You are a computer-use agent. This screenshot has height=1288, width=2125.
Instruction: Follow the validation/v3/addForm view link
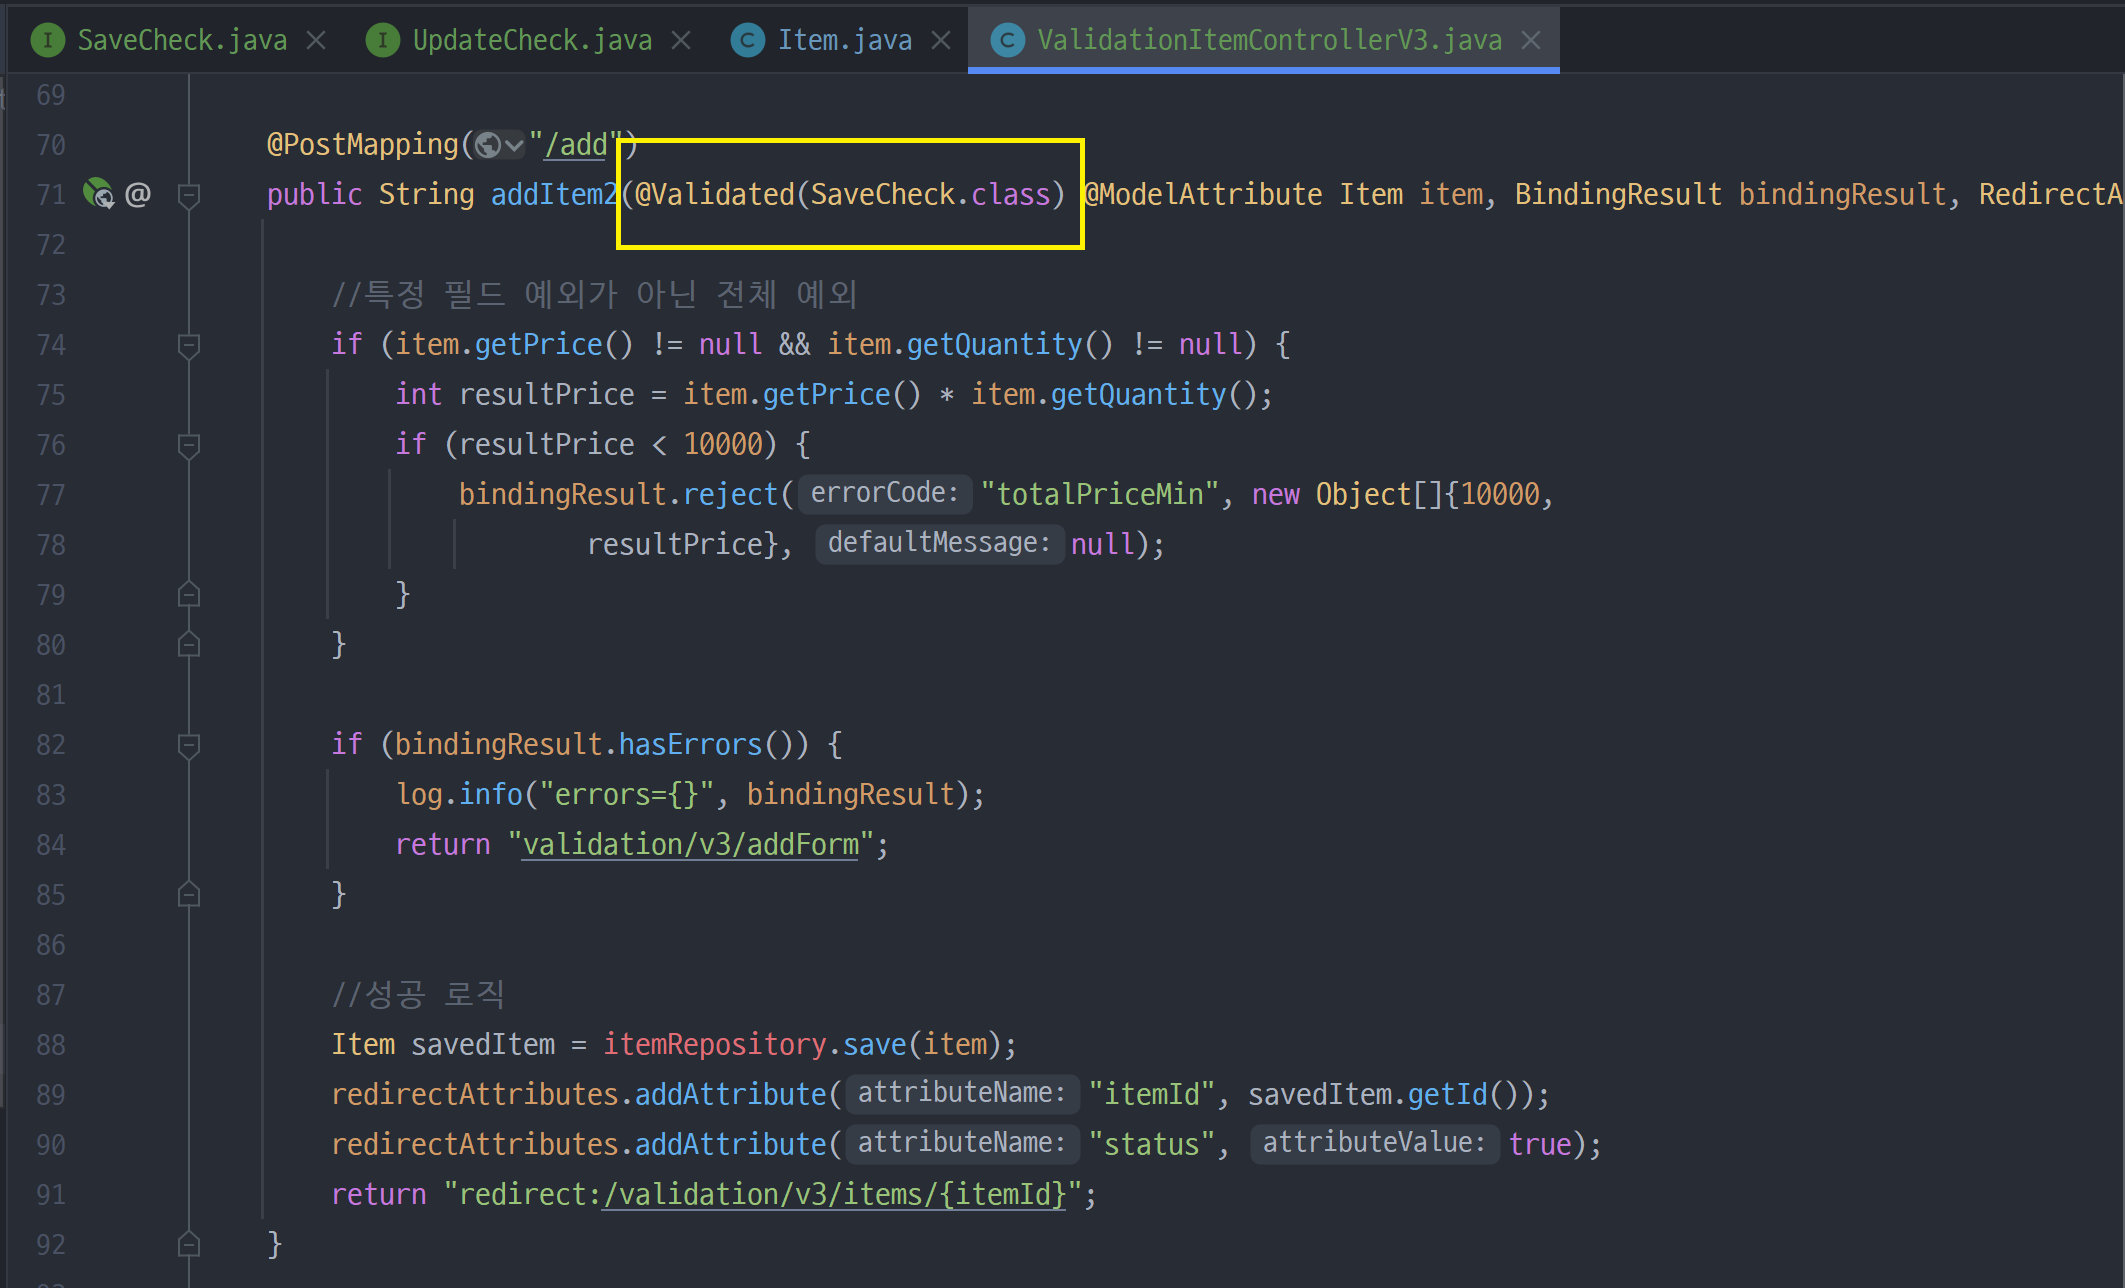[690, 845]
